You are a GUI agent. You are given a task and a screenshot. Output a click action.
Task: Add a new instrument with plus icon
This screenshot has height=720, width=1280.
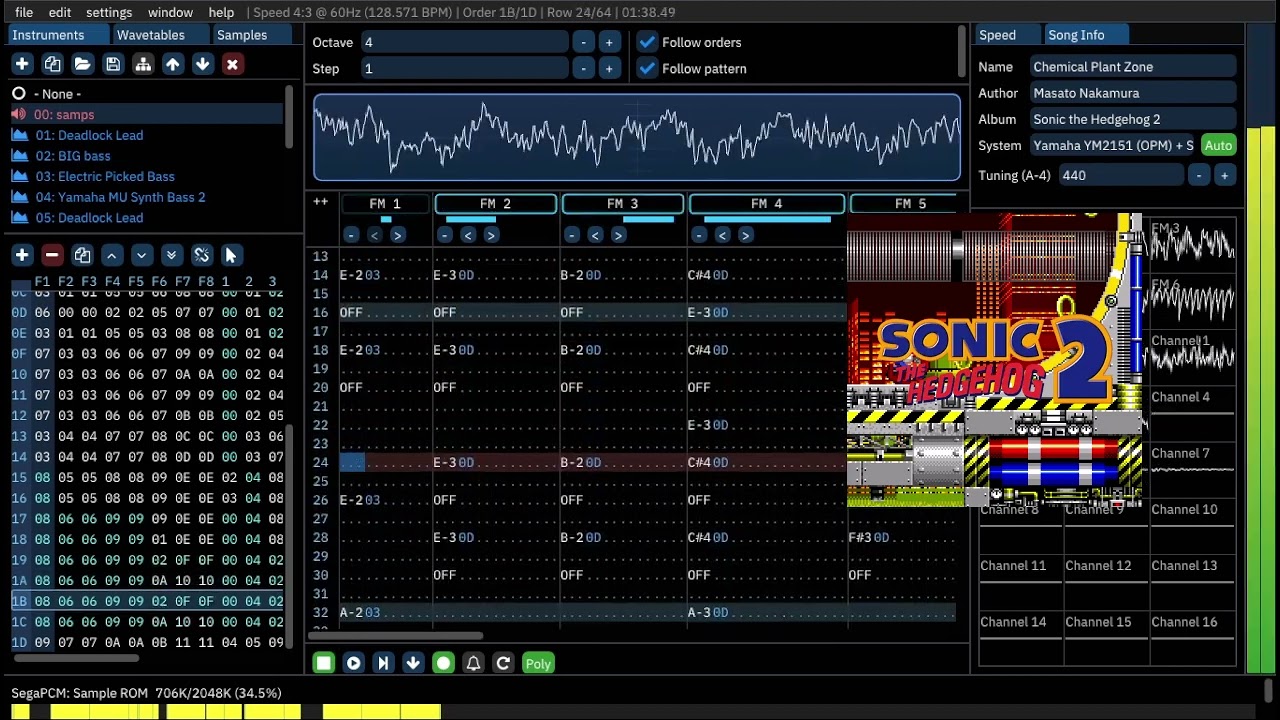pyautogui.click(x=22, y=64)
